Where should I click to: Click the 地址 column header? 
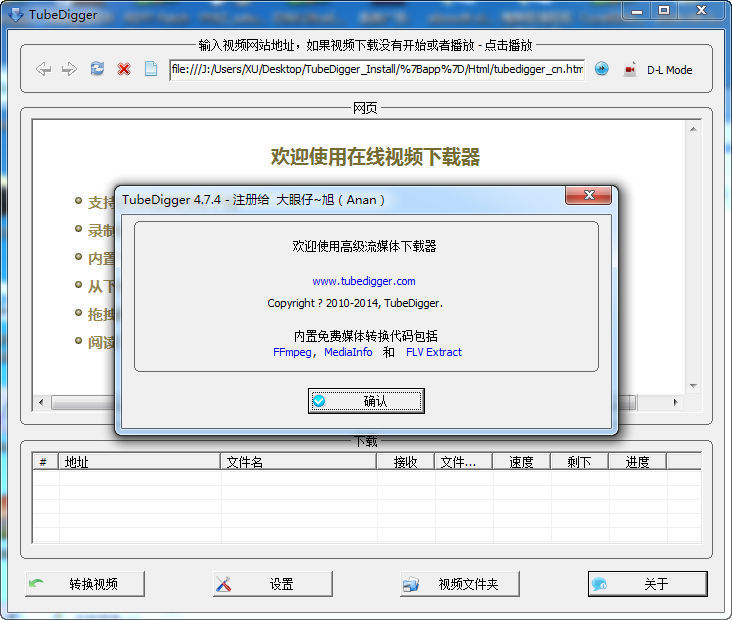(x=139, y=462)
